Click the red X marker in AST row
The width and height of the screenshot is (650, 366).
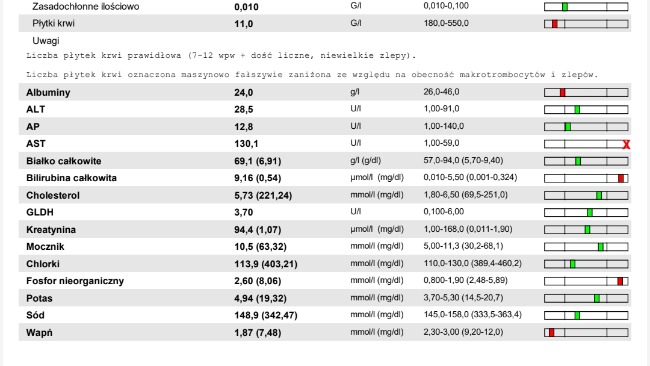[626, 144]
